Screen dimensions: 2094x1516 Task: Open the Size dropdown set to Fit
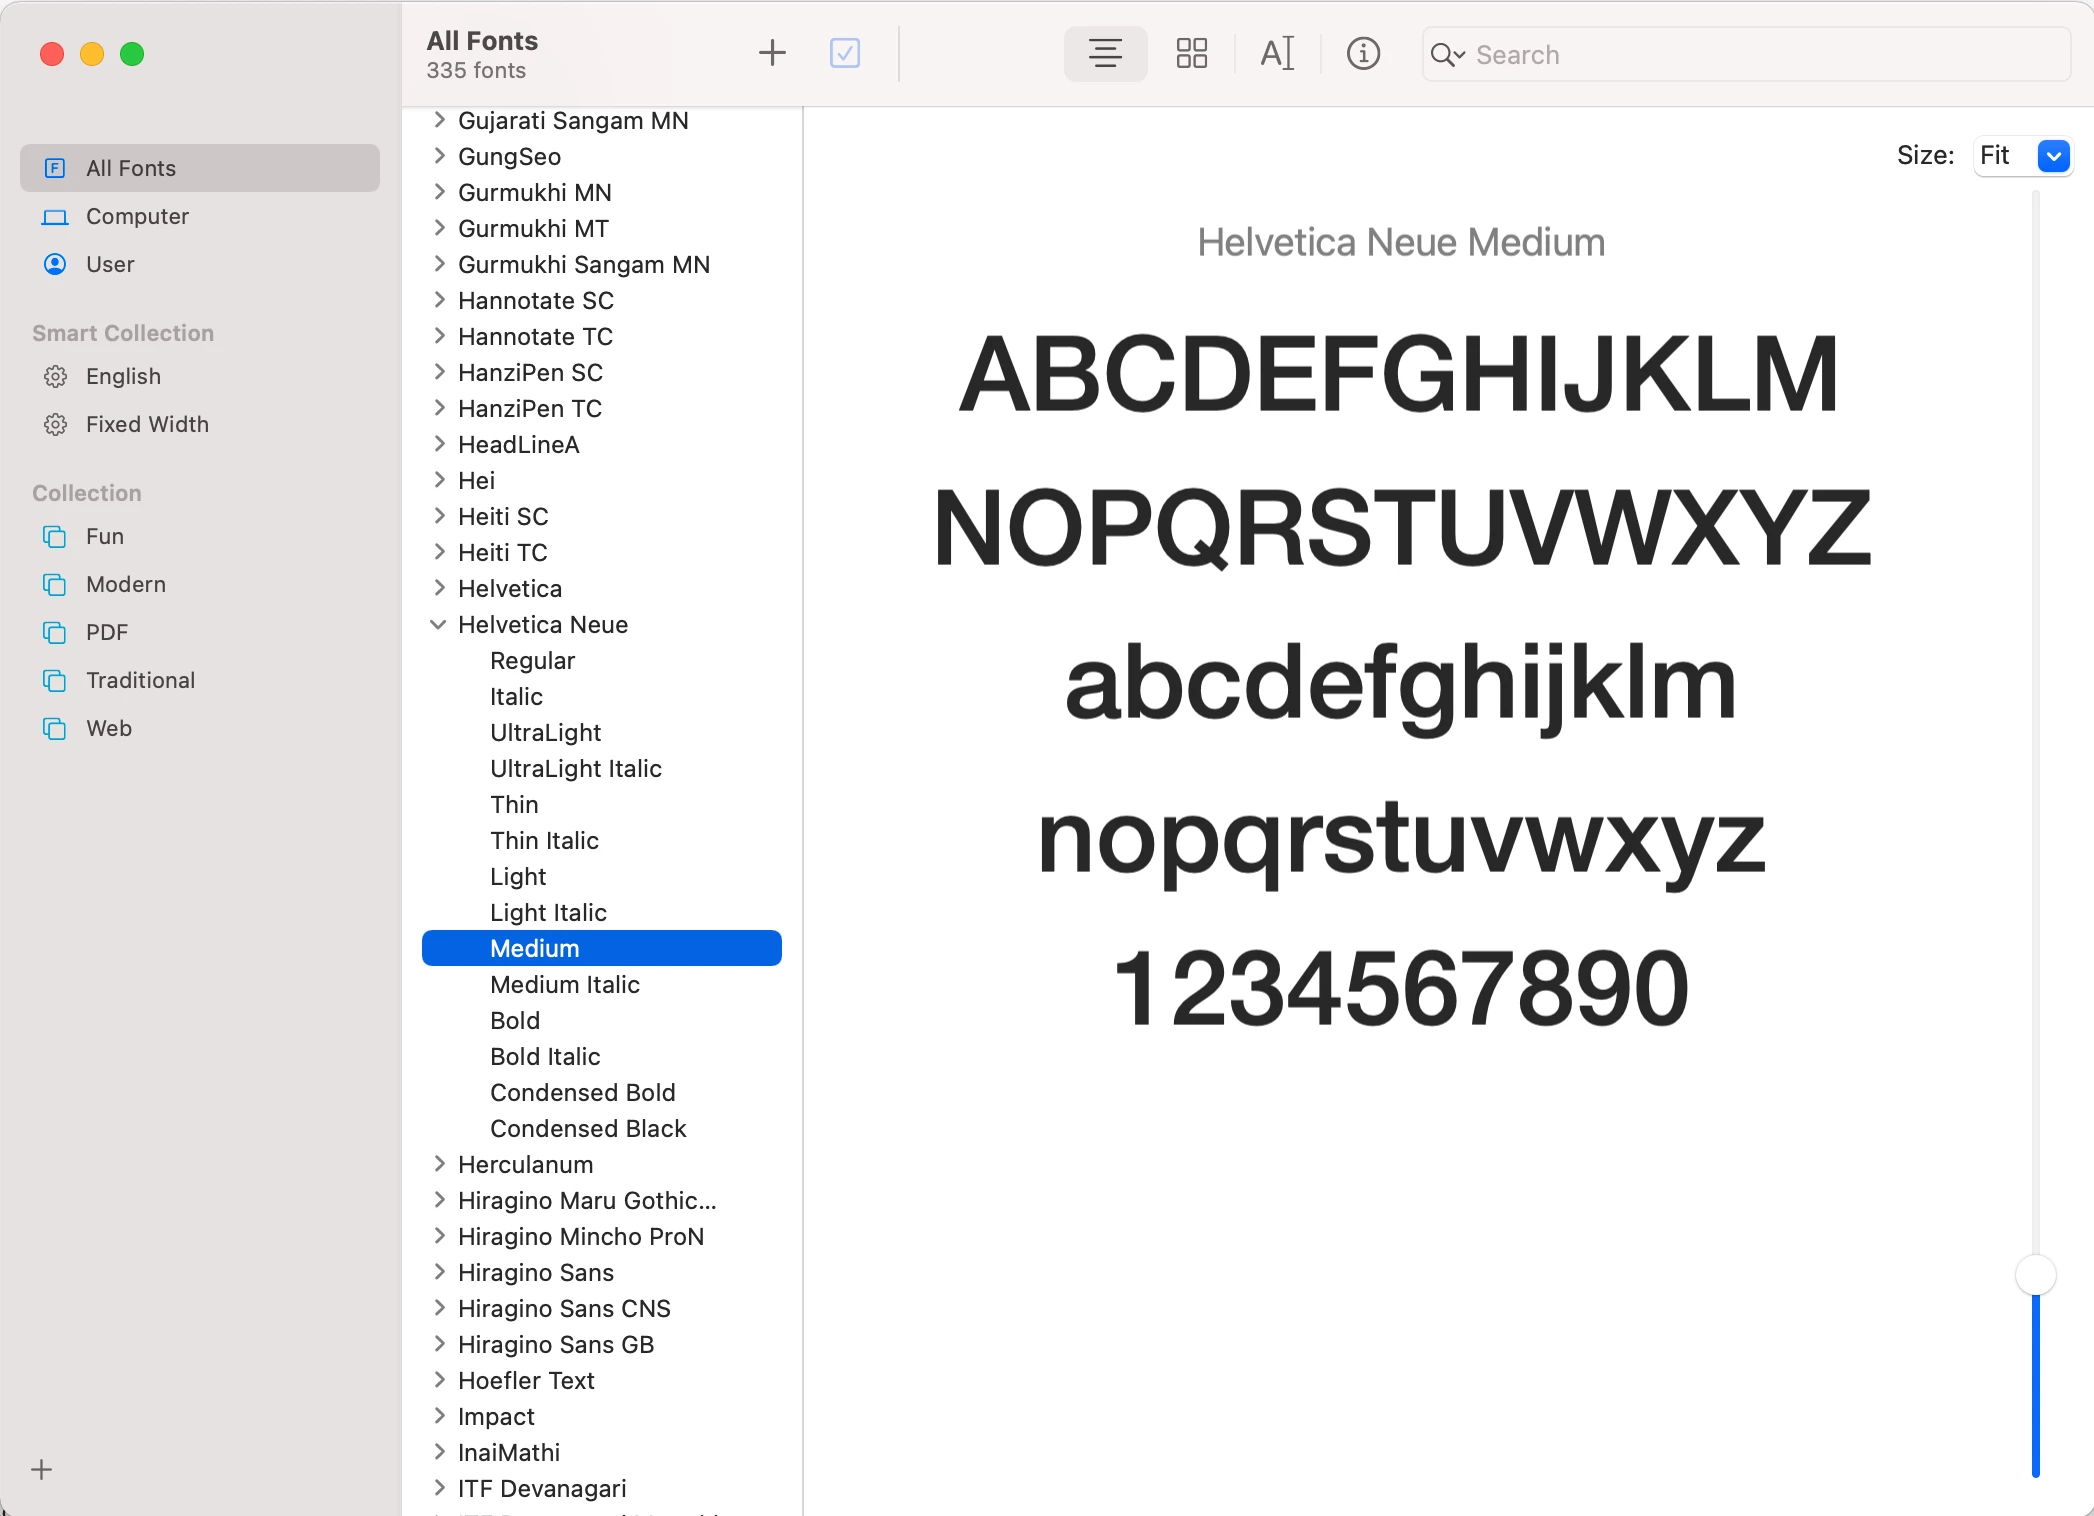click(2053, 156)
